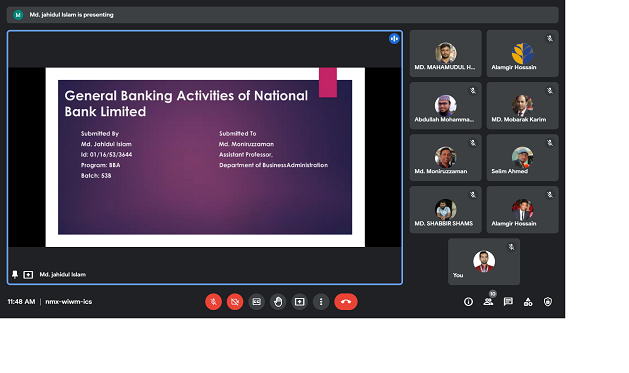Select MD. MAHAMUDUL H... participant tile
The width and height of the screenshot is (629, 373).
446,53
